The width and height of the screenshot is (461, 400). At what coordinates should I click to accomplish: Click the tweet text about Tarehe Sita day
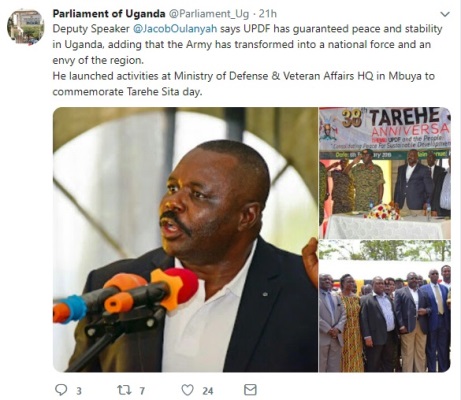pos(127,92)
